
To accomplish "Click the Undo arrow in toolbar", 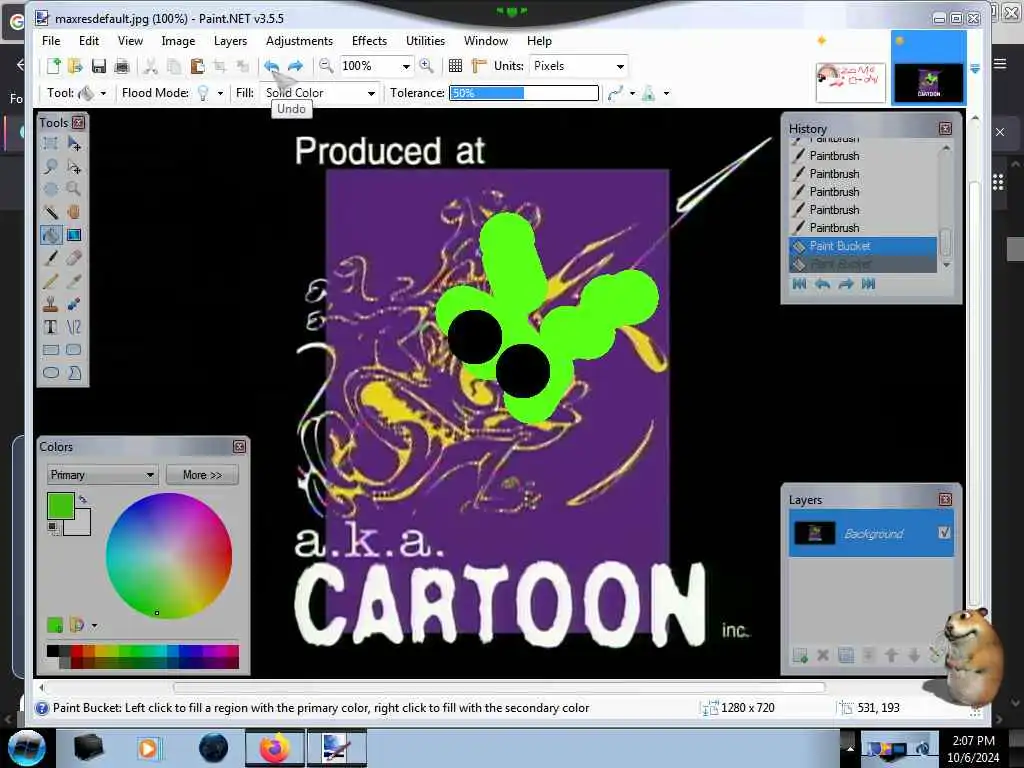I will pyautogui.click(x=272, y=66).
